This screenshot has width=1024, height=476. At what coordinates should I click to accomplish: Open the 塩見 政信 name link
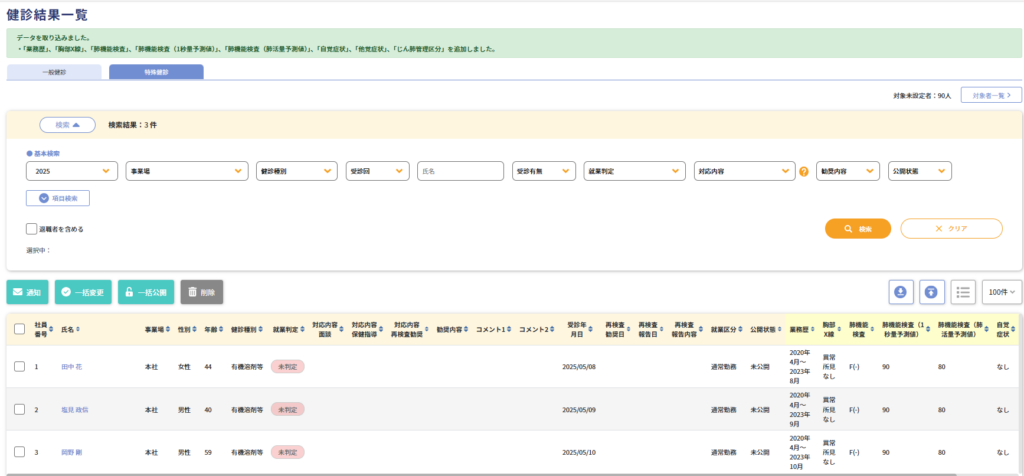74,410
